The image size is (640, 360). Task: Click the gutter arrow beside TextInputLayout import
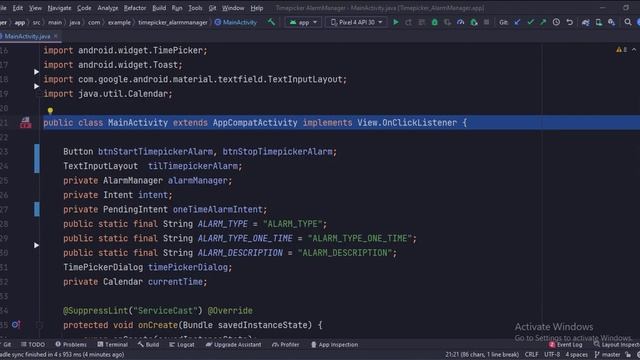tap(36, 72)
